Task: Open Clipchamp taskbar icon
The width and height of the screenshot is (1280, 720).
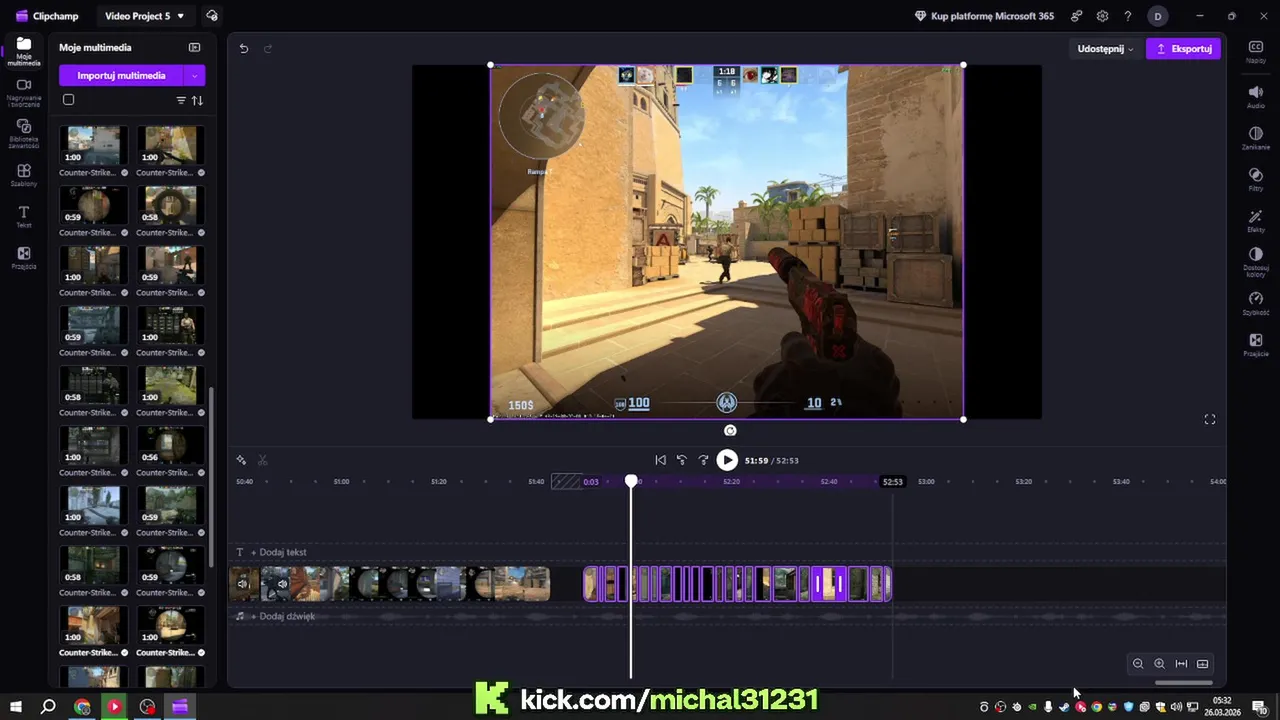Action: point(180,707)
